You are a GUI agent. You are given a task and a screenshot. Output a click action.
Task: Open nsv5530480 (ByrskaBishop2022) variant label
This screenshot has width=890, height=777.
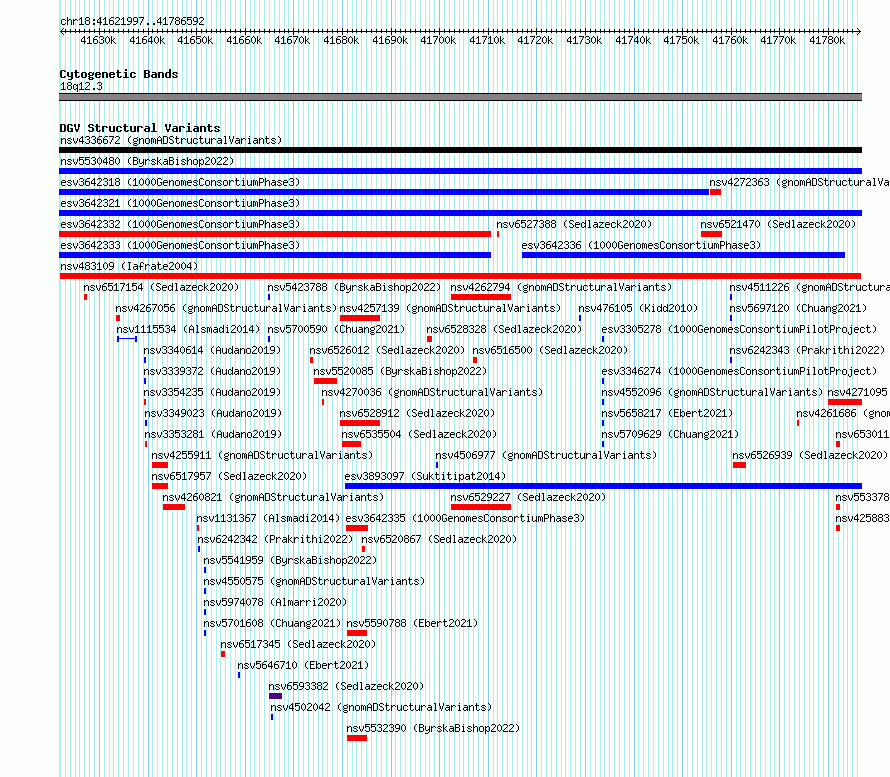pos(147,161)
